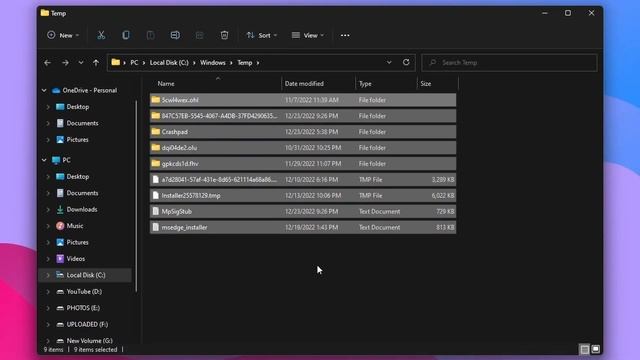Select YouTube (D:) drive in sidebar
640x360 pixels.
[x=84, y=292]
